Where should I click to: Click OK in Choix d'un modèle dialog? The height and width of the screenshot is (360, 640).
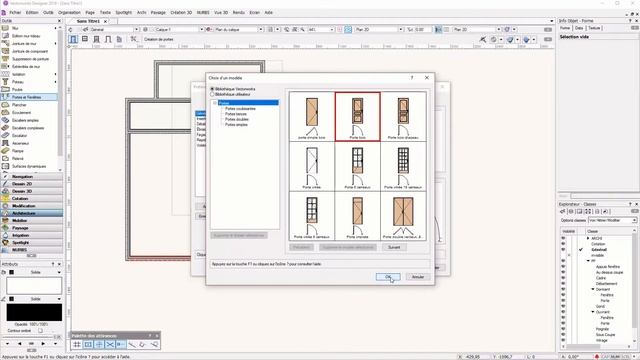pos(388,277)
